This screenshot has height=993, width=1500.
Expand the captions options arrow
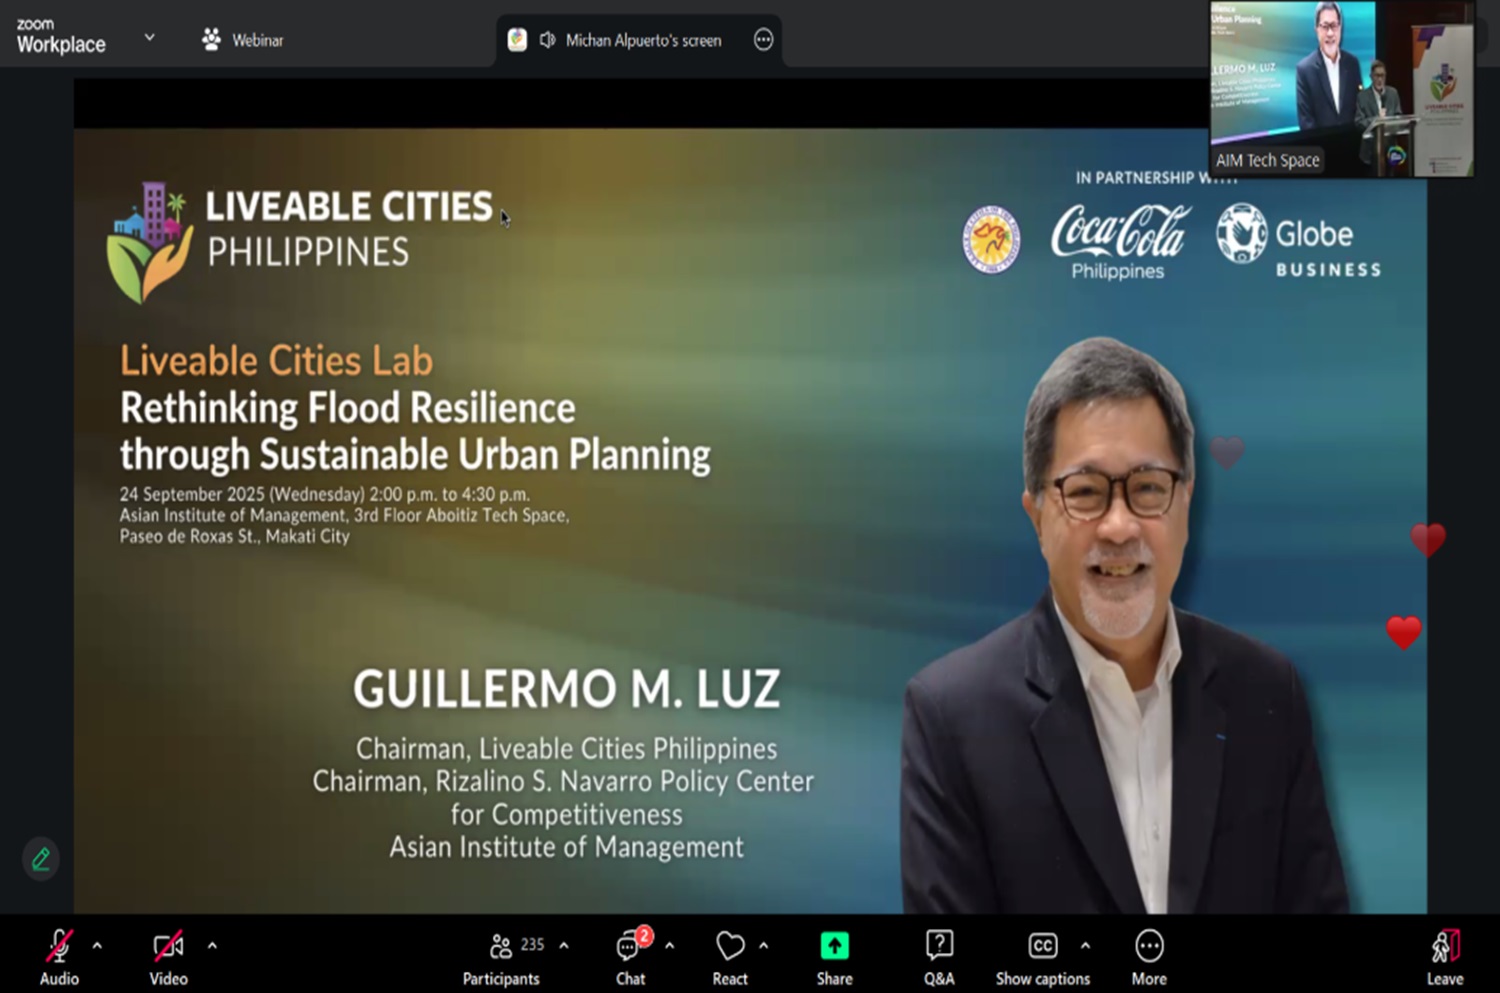1085,945
